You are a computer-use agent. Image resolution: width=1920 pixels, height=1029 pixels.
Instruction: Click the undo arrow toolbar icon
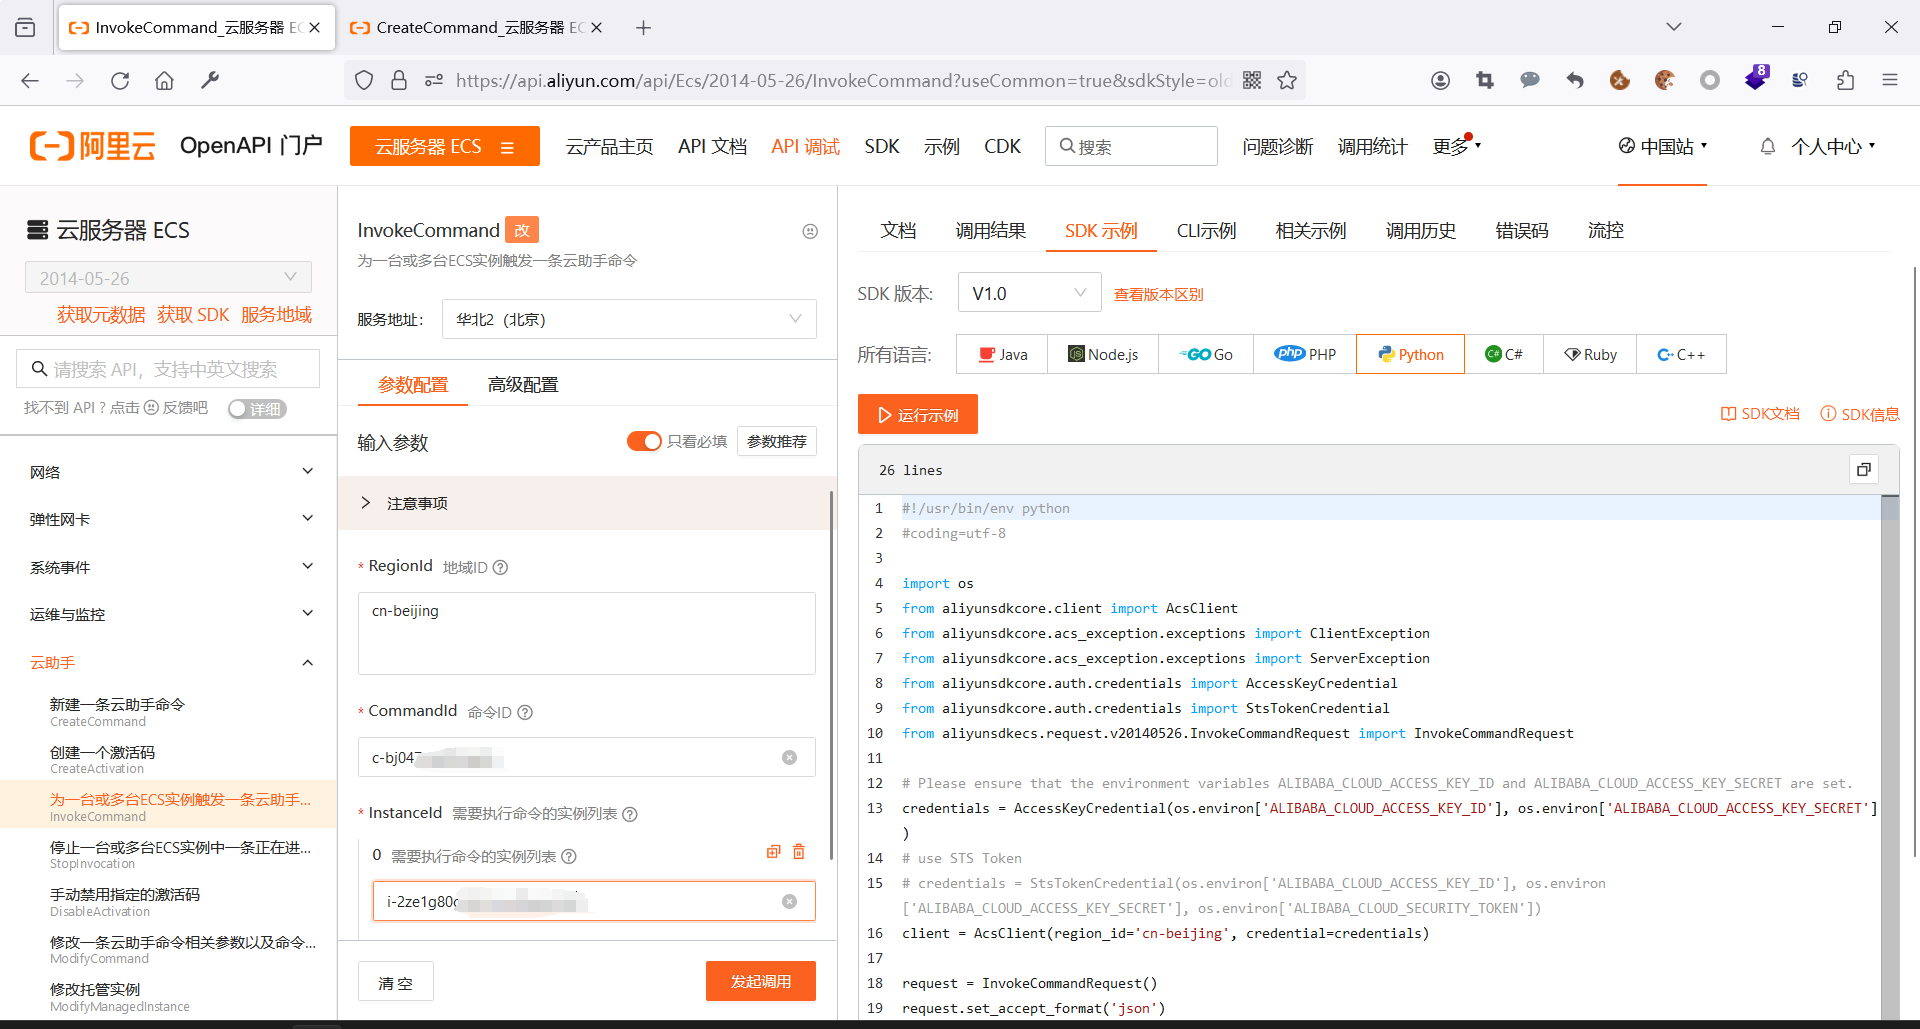(x=1575, y=81)
